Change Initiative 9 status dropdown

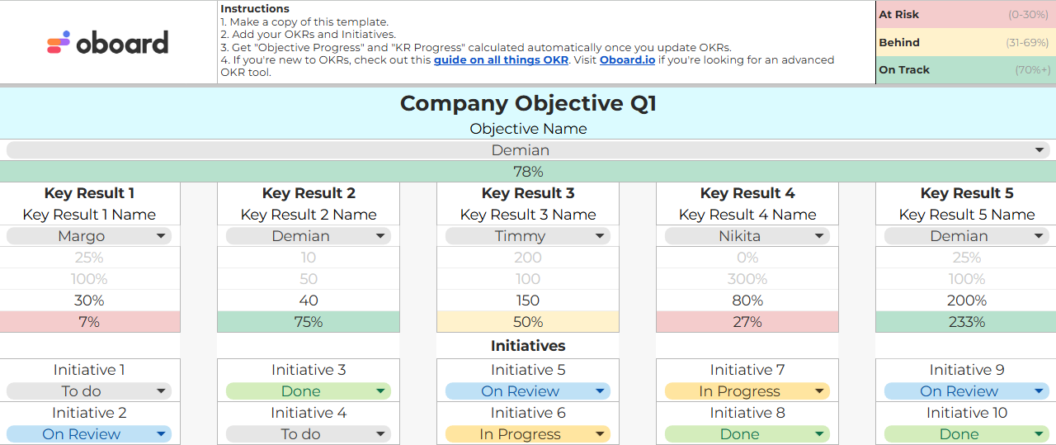pyautogui.click(x=966, y=391)
